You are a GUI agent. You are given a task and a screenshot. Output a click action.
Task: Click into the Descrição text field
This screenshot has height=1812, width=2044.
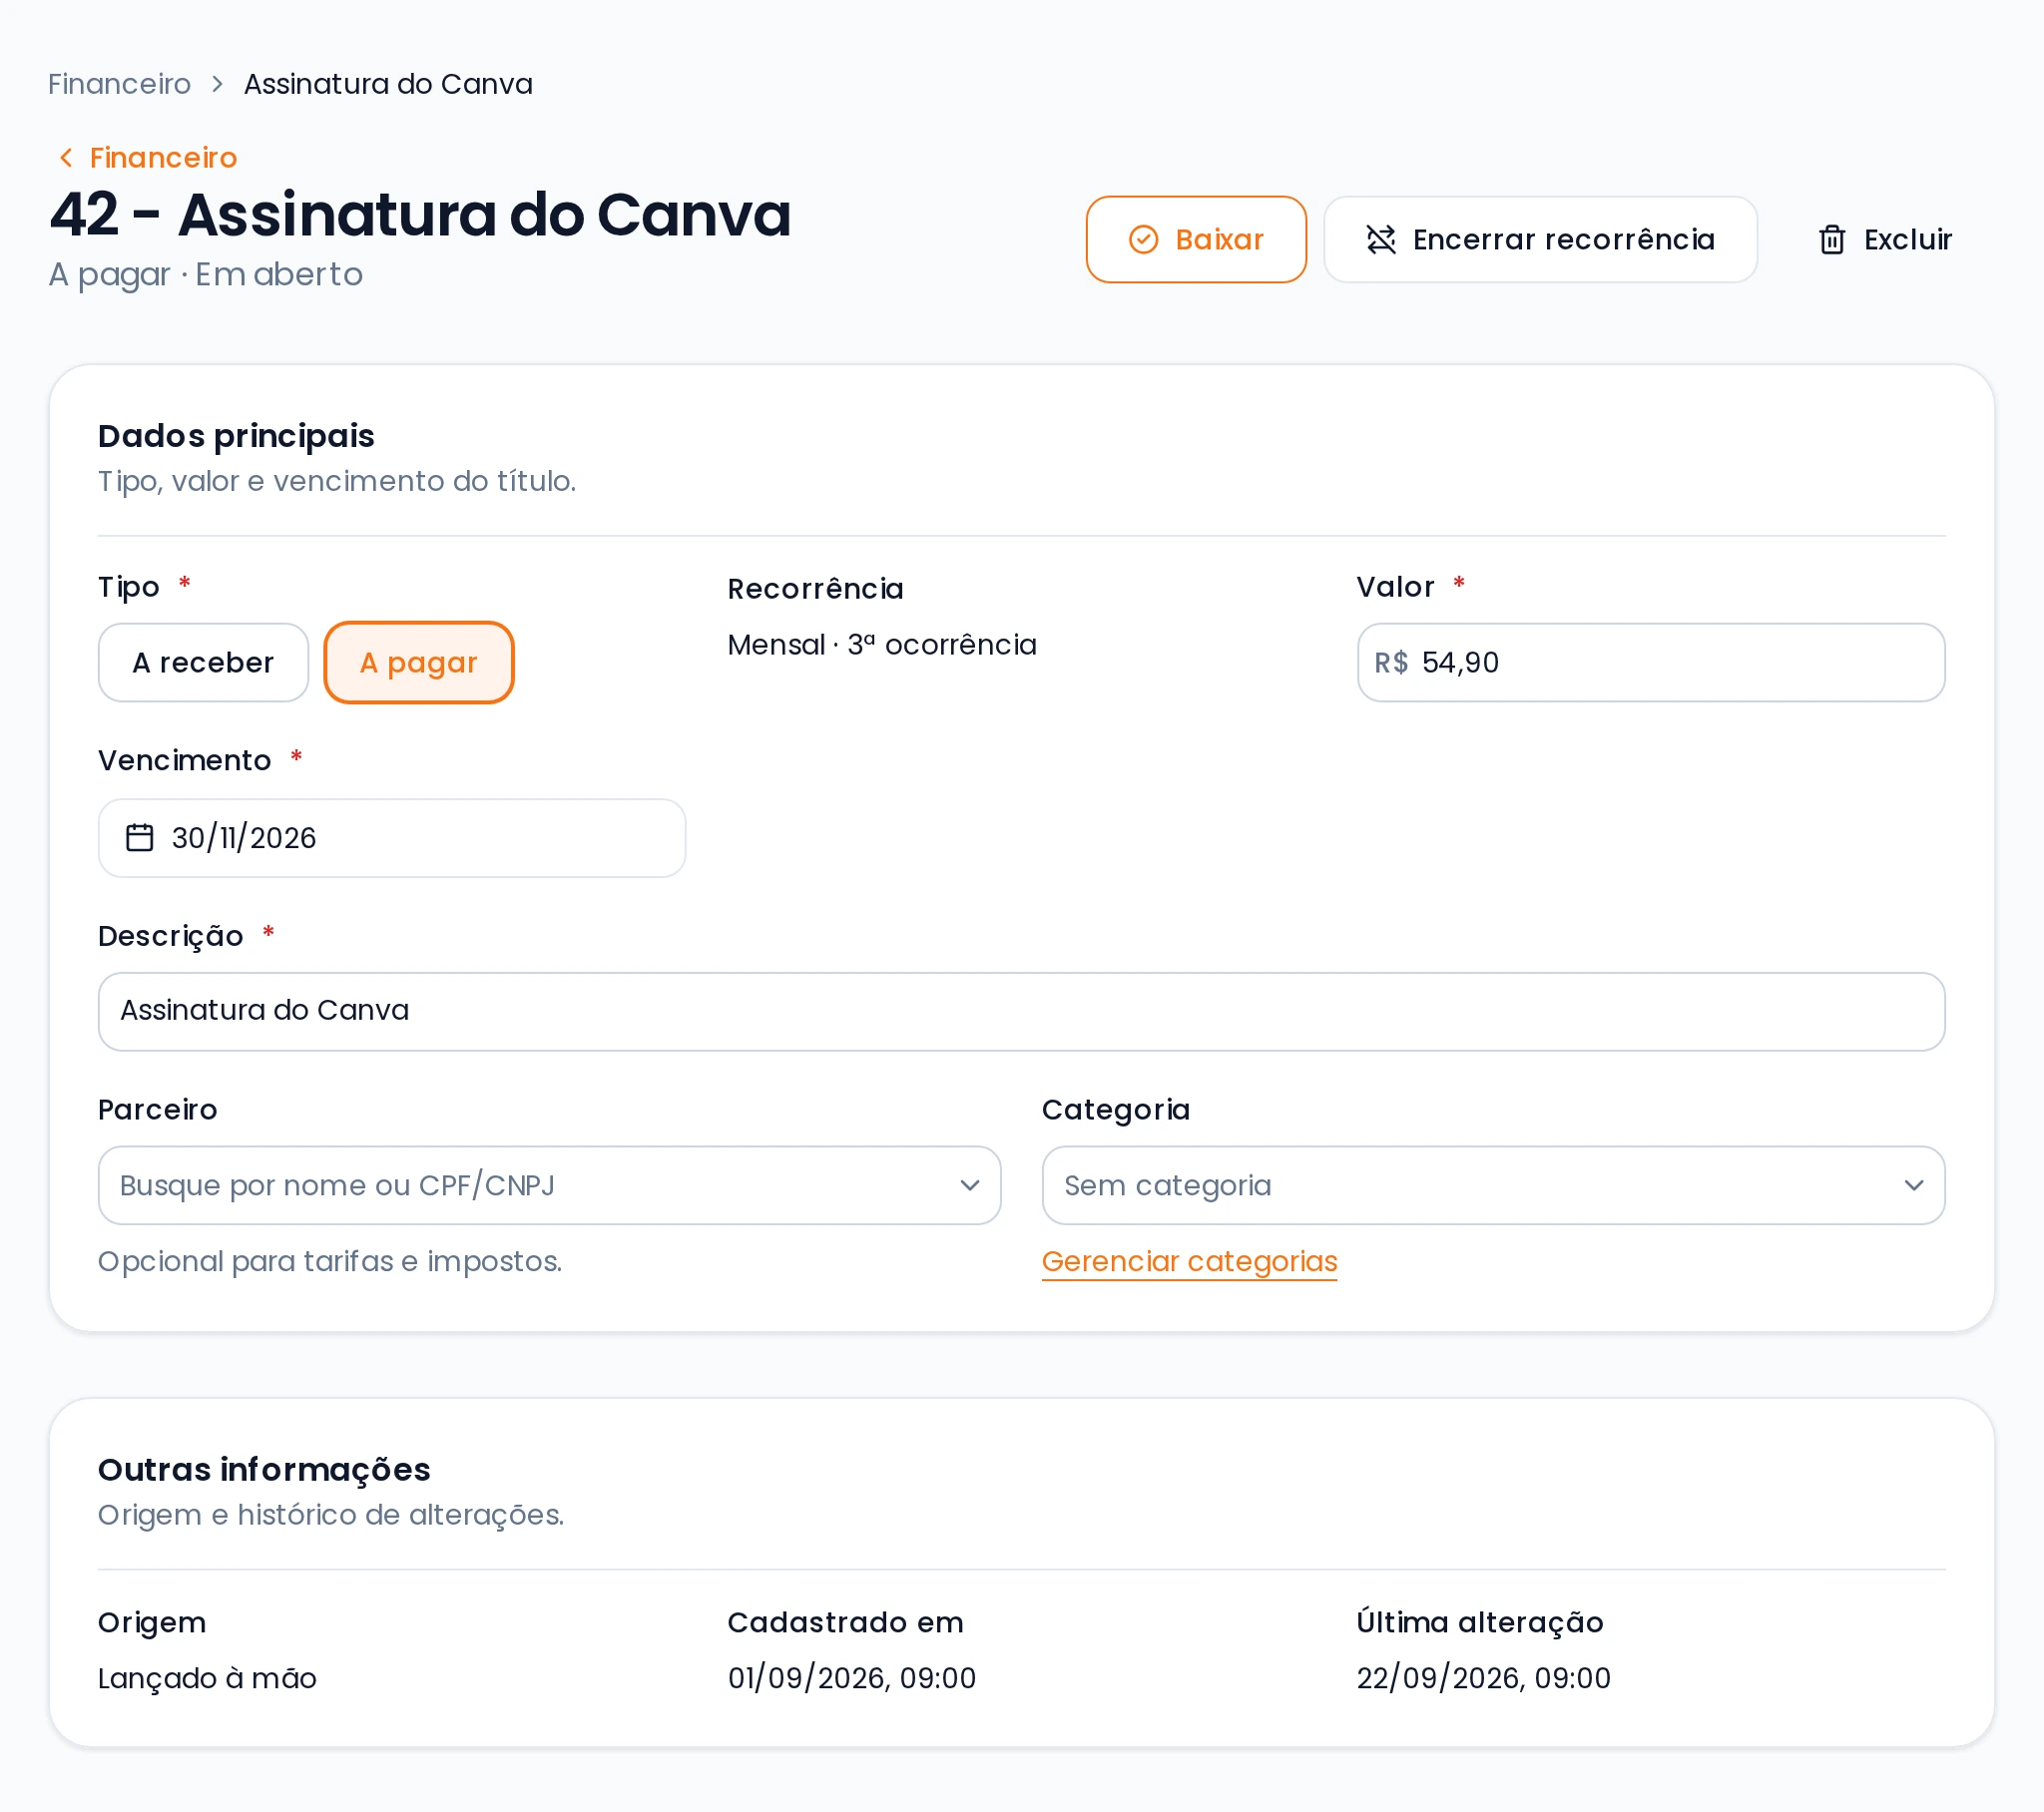(x=1022, y=1012)
